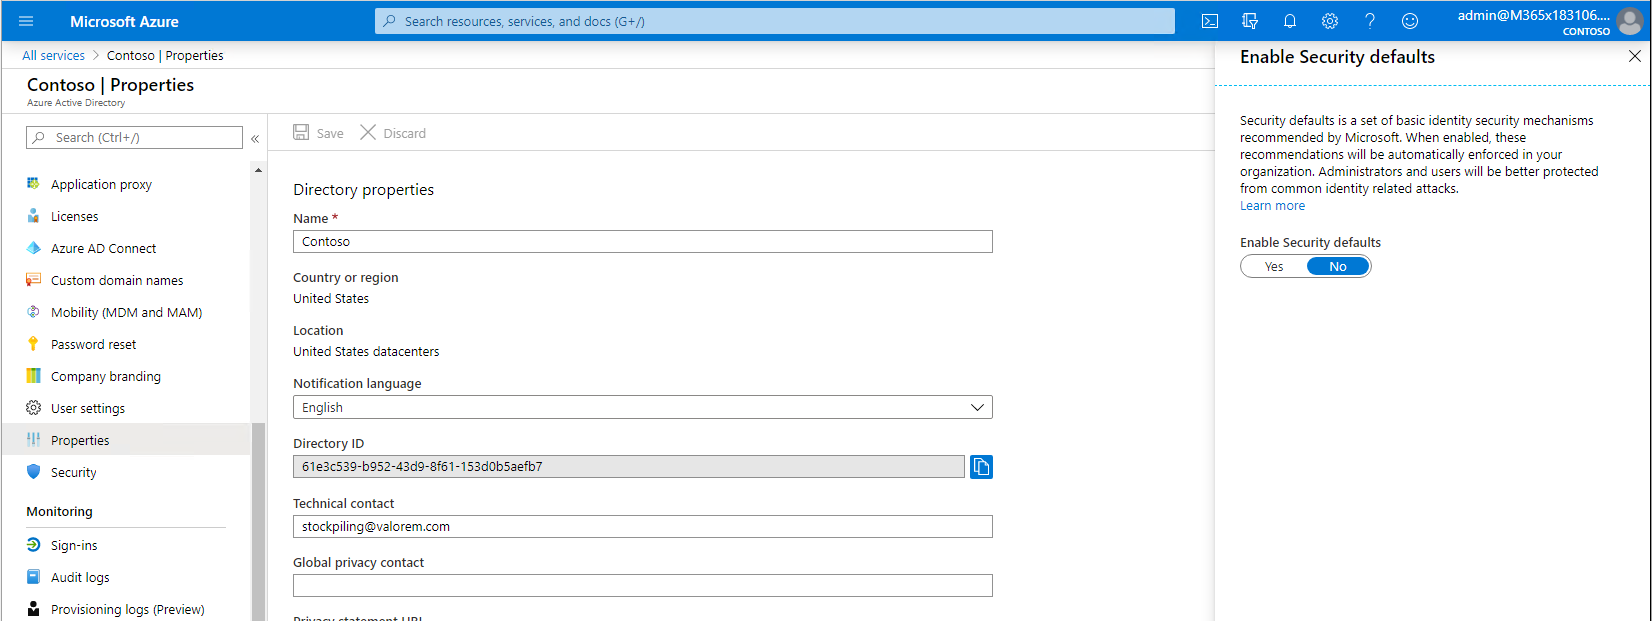Open the Cloud Shell icon in top bar
Screen dimensions: 1652x621
coord(1209,21)
